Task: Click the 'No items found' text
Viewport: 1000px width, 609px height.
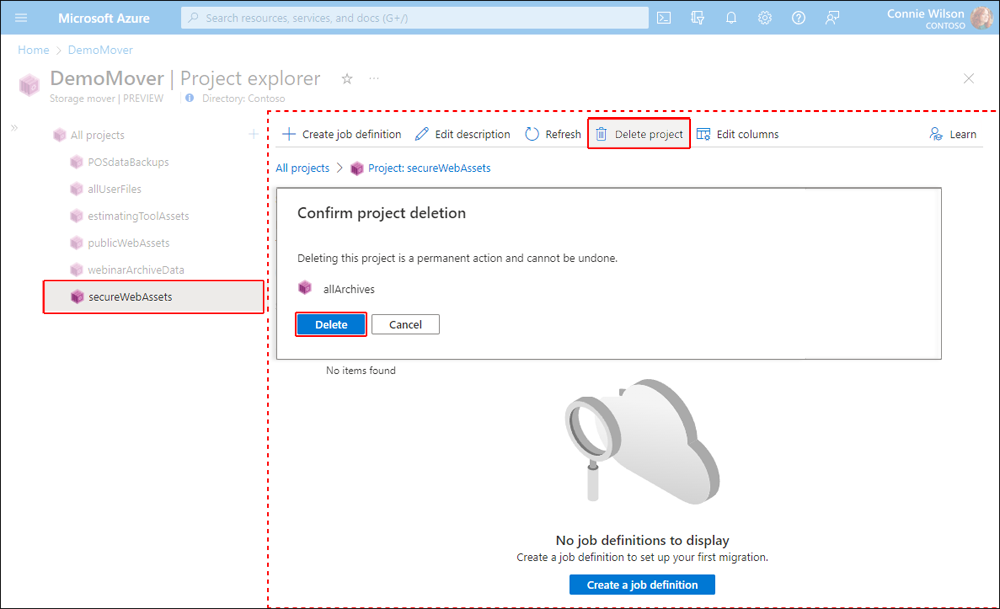Action: tap(361, 371)
